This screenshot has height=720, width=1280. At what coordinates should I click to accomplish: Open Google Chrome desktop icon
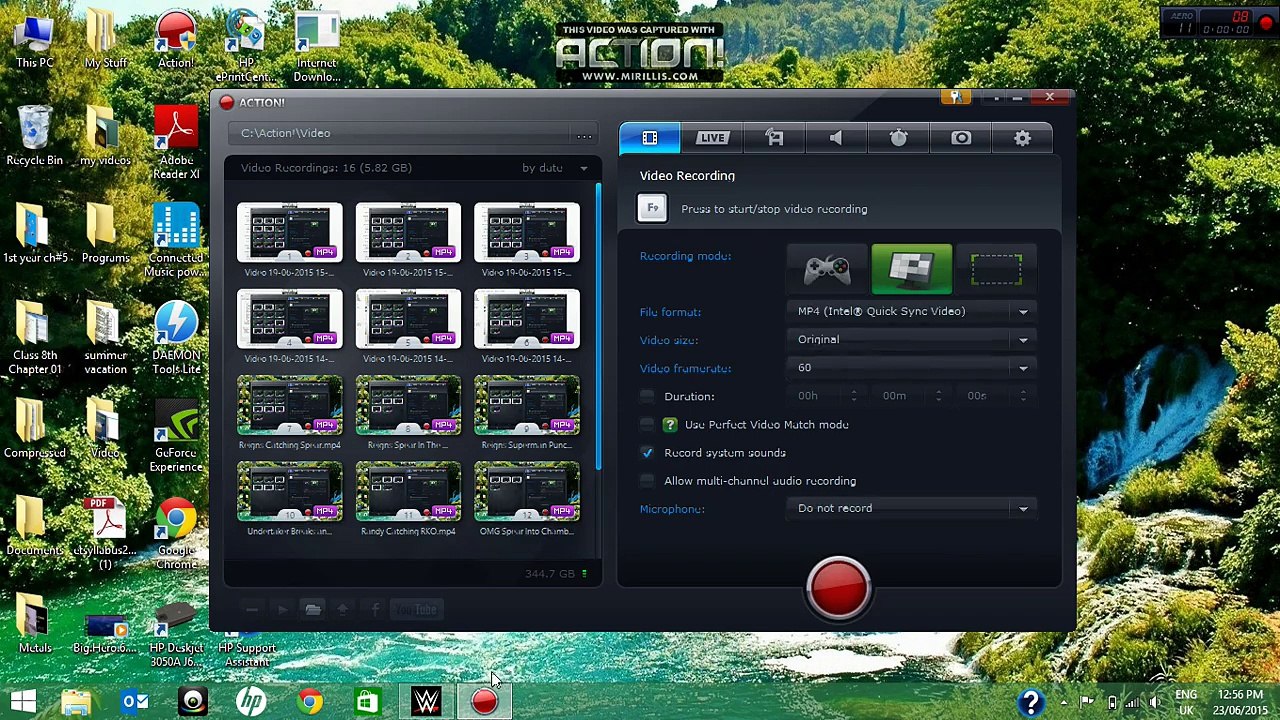tap(176, 534)
